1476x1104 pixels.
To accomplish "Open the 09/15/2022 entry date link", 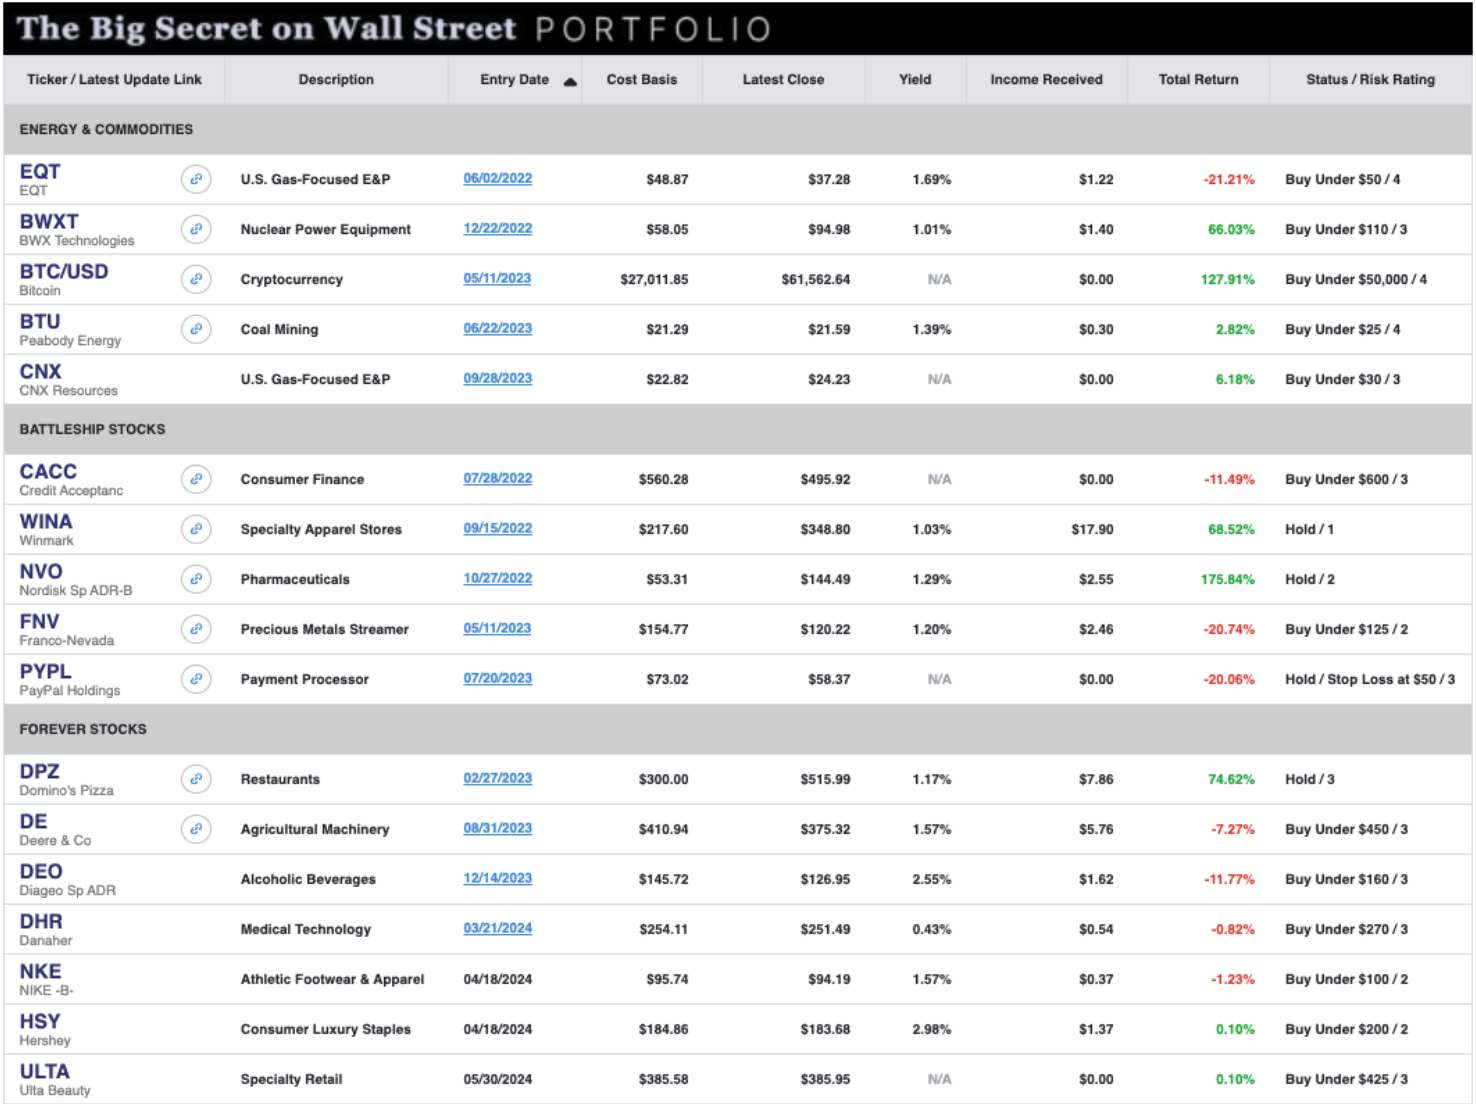I will (x=498, y=529).
